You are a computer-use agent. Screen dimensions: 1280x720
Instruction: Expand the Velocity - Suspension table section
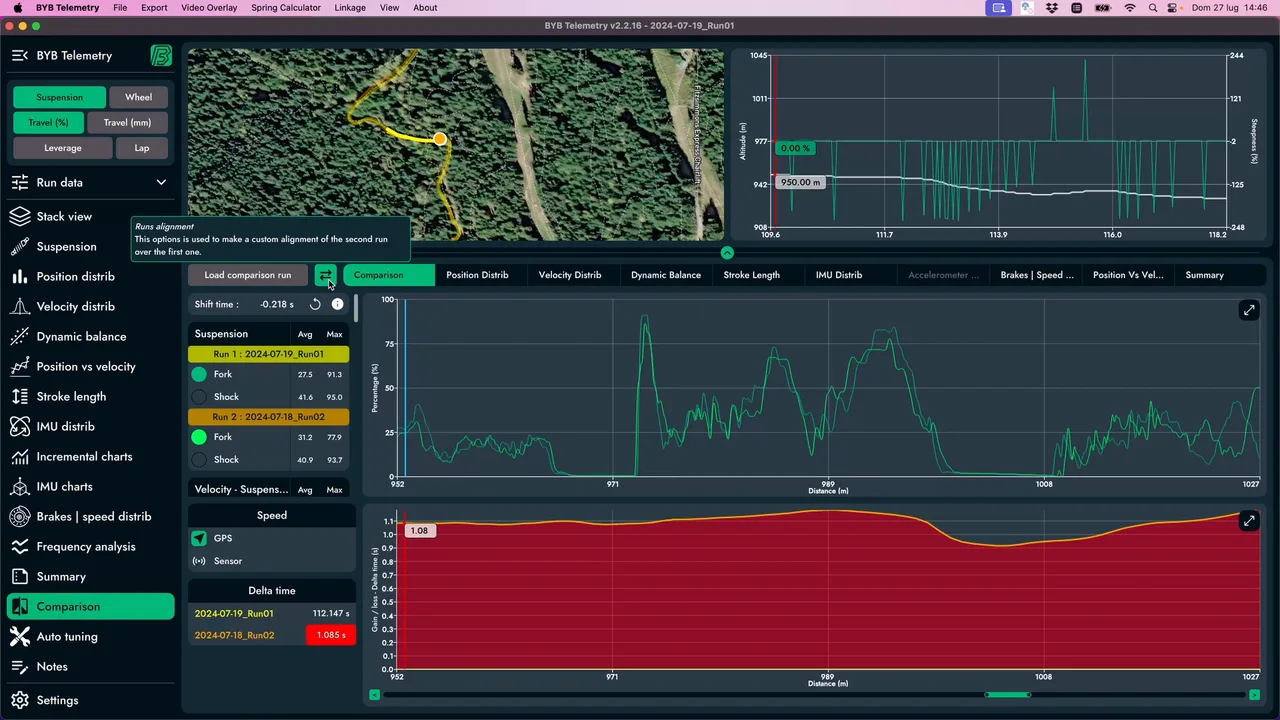269,489
